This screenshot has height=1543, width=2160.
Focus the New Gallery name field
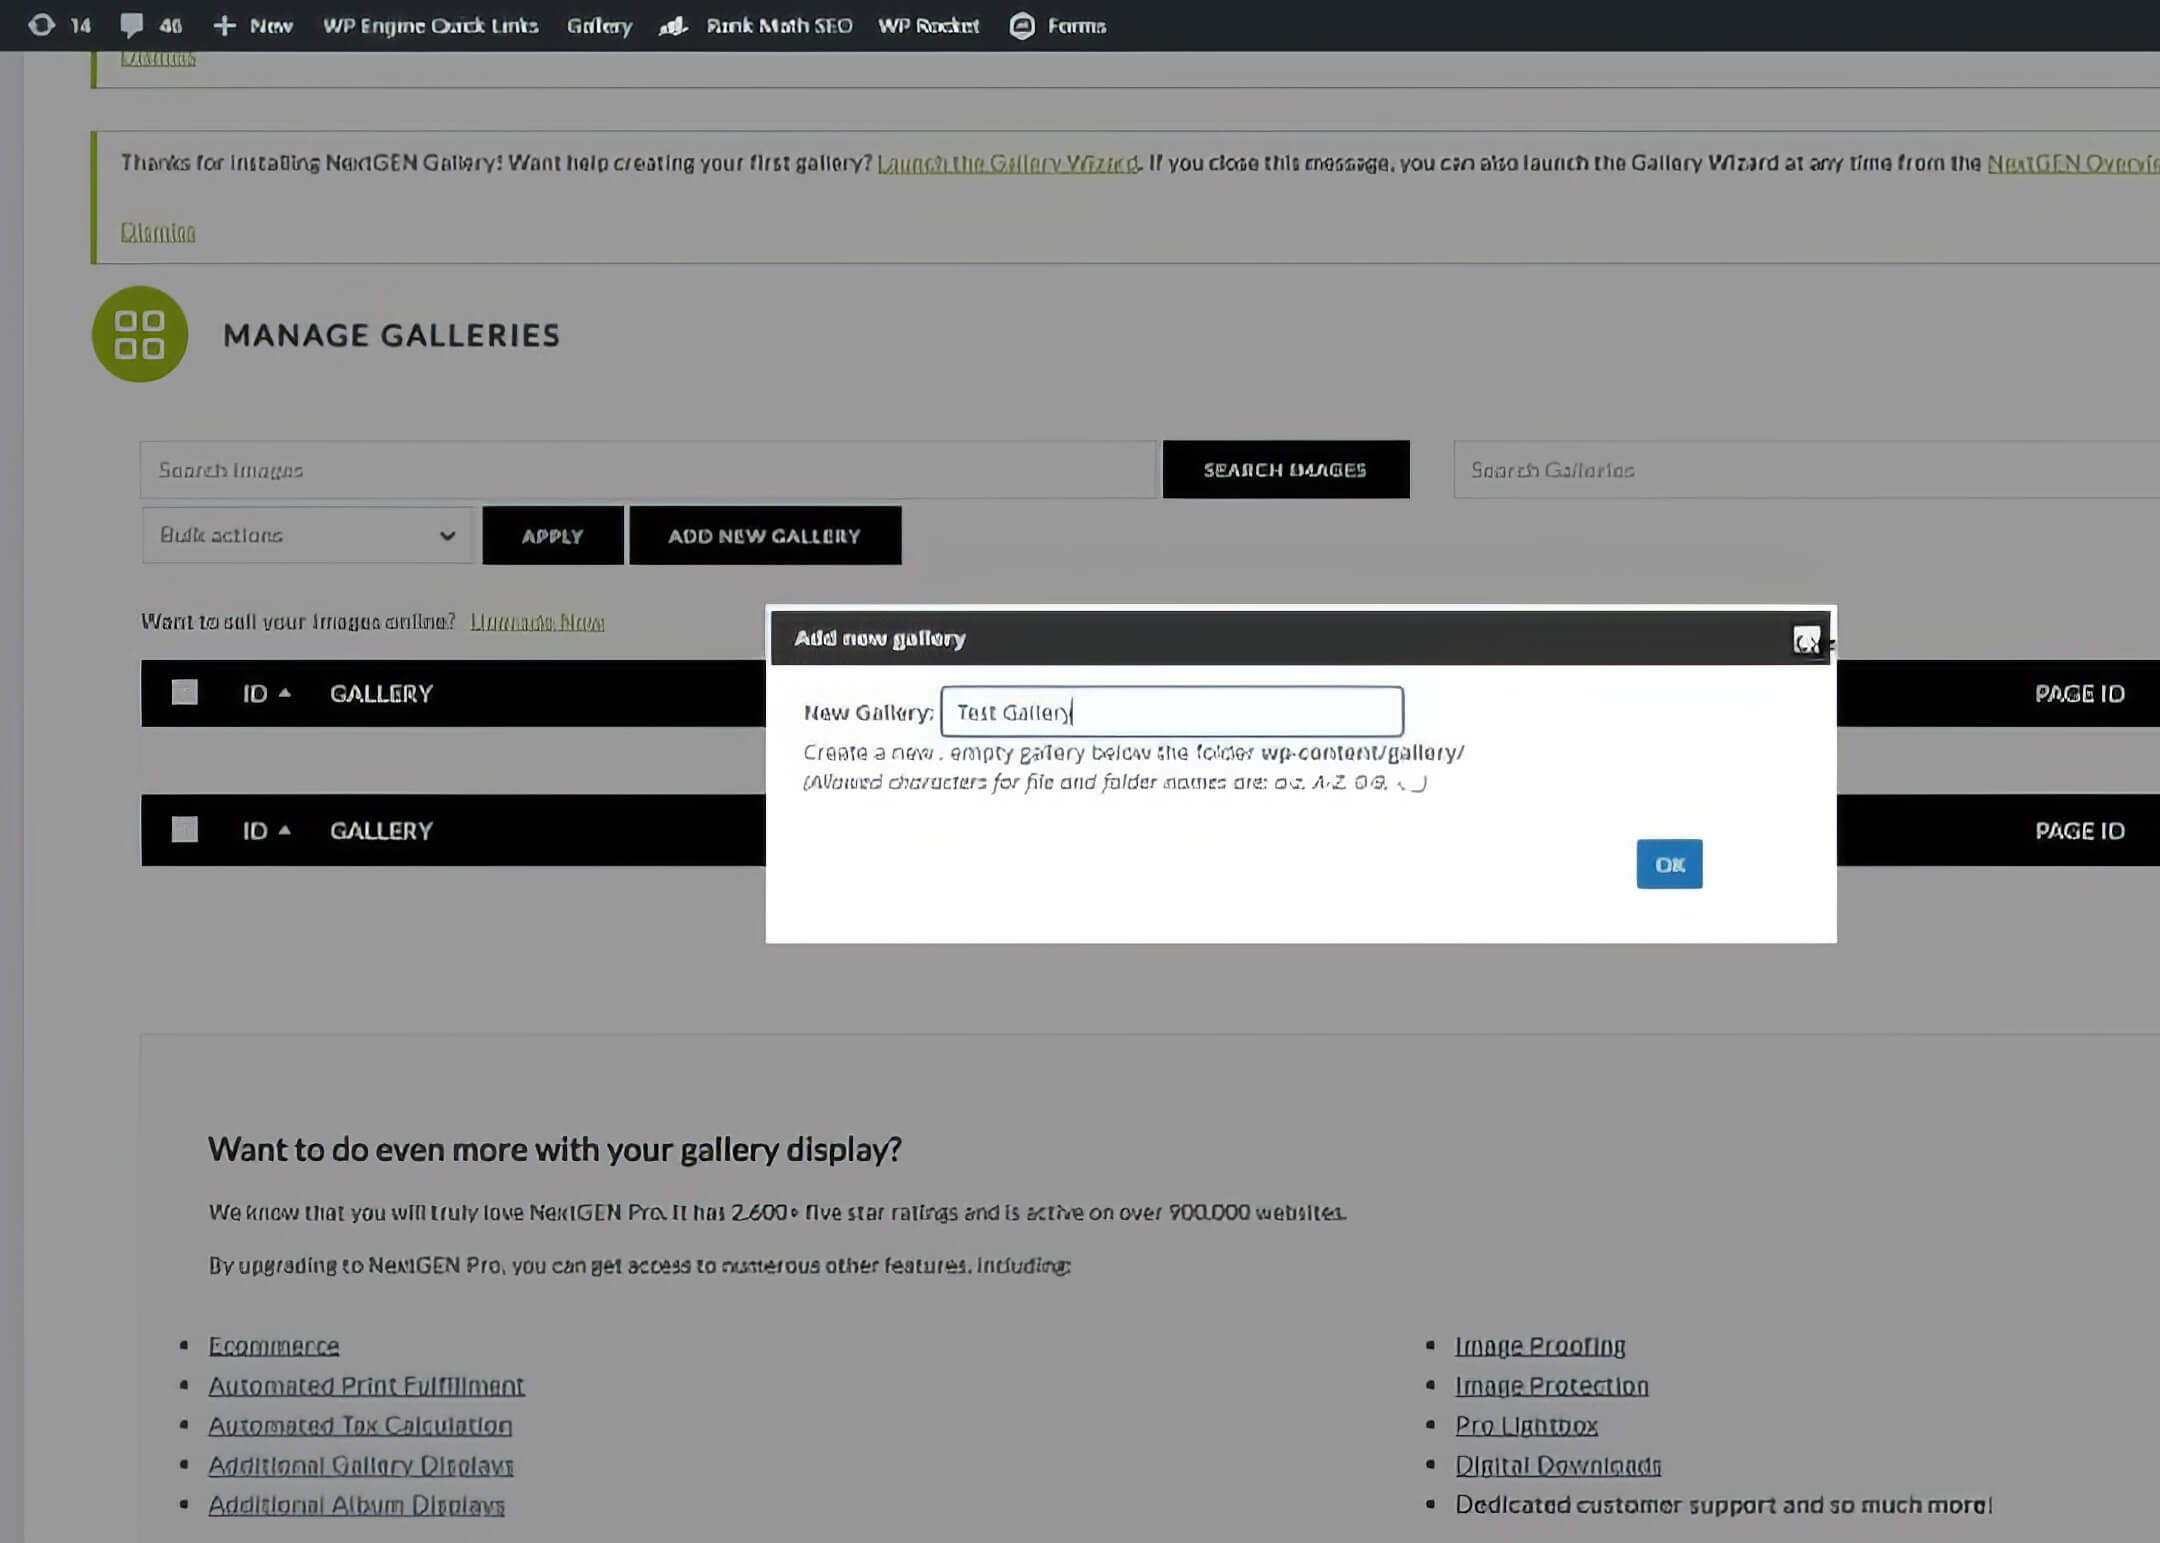pyautogui.click(x=1172, y=712)
